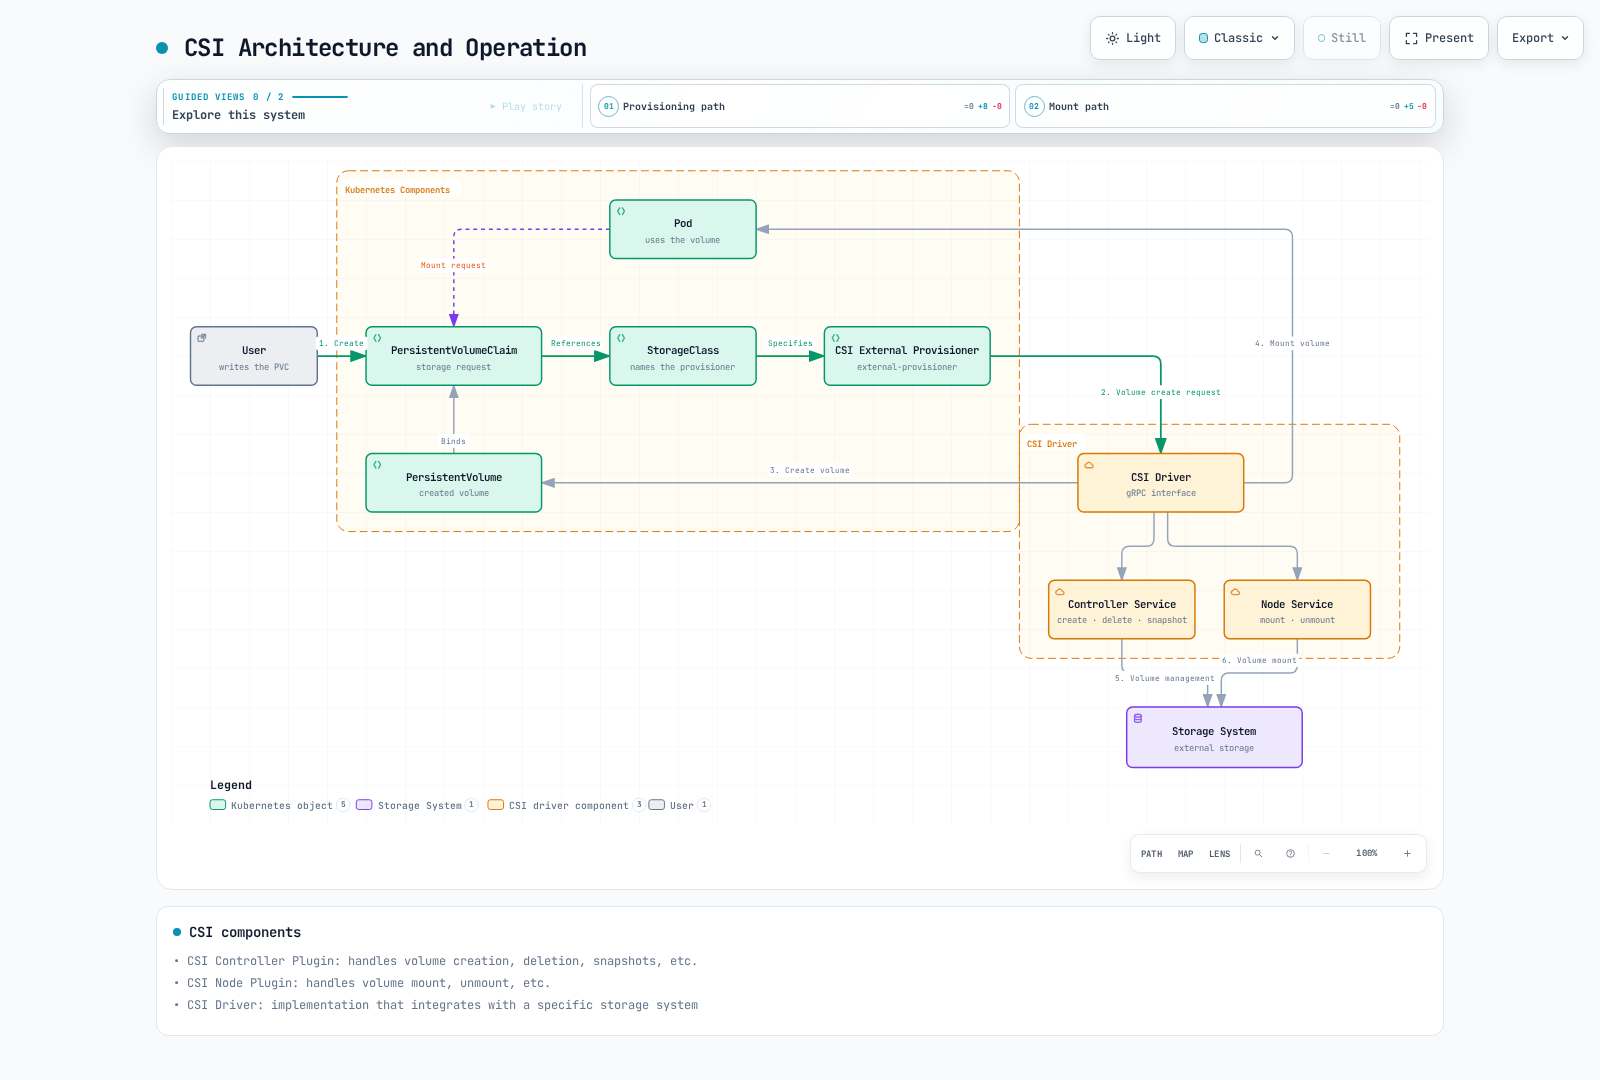Open the Export dropdown menu

tap(1539, 38)
